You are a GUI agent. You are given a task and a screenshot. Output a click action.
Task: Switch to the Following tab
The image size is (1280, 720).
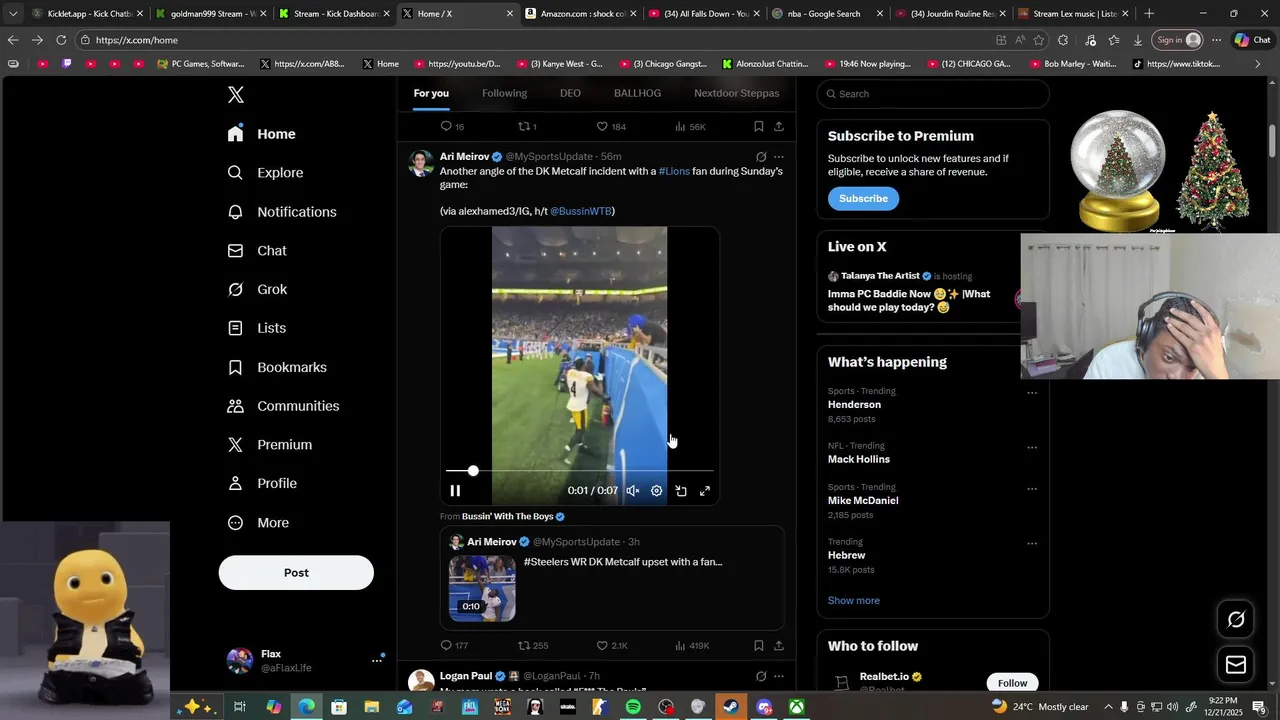coord(504,93)
